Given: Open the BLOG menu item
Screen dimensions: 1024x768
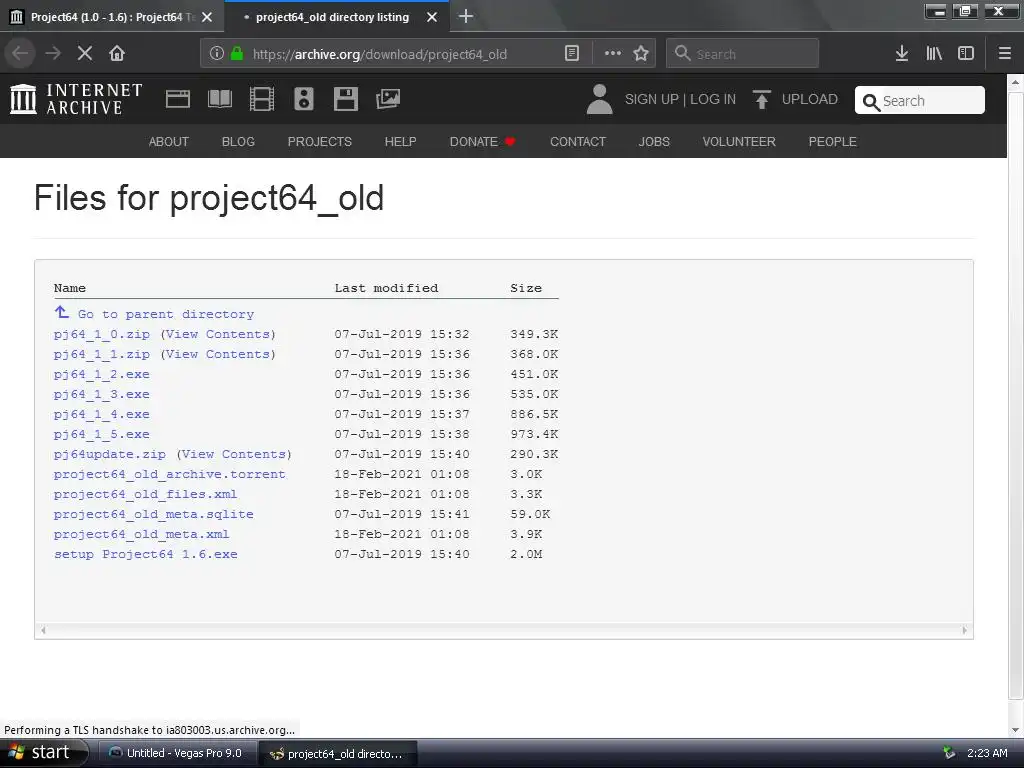Looking at the screenshot, I should (x=238, y=142).
